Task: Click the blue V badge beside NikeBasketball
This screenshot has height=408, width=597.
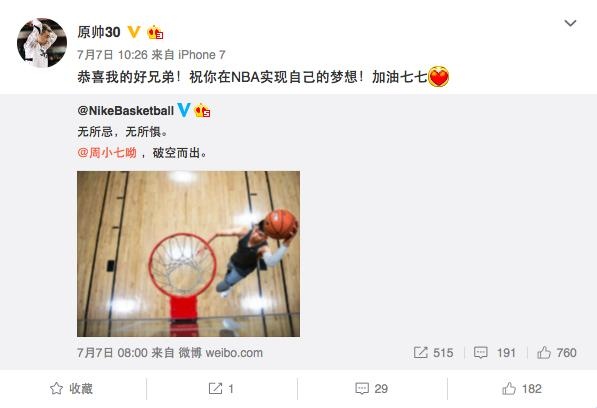Action: tap(184, 110)
